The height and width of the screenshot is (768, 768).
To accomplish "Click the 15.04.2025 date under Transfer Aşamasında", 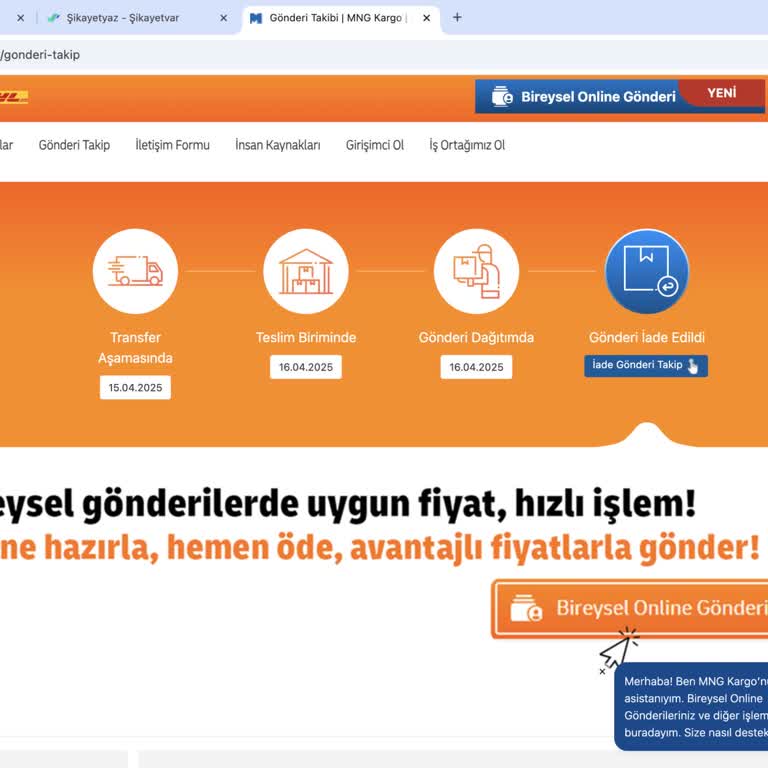I will click(135, 387).
